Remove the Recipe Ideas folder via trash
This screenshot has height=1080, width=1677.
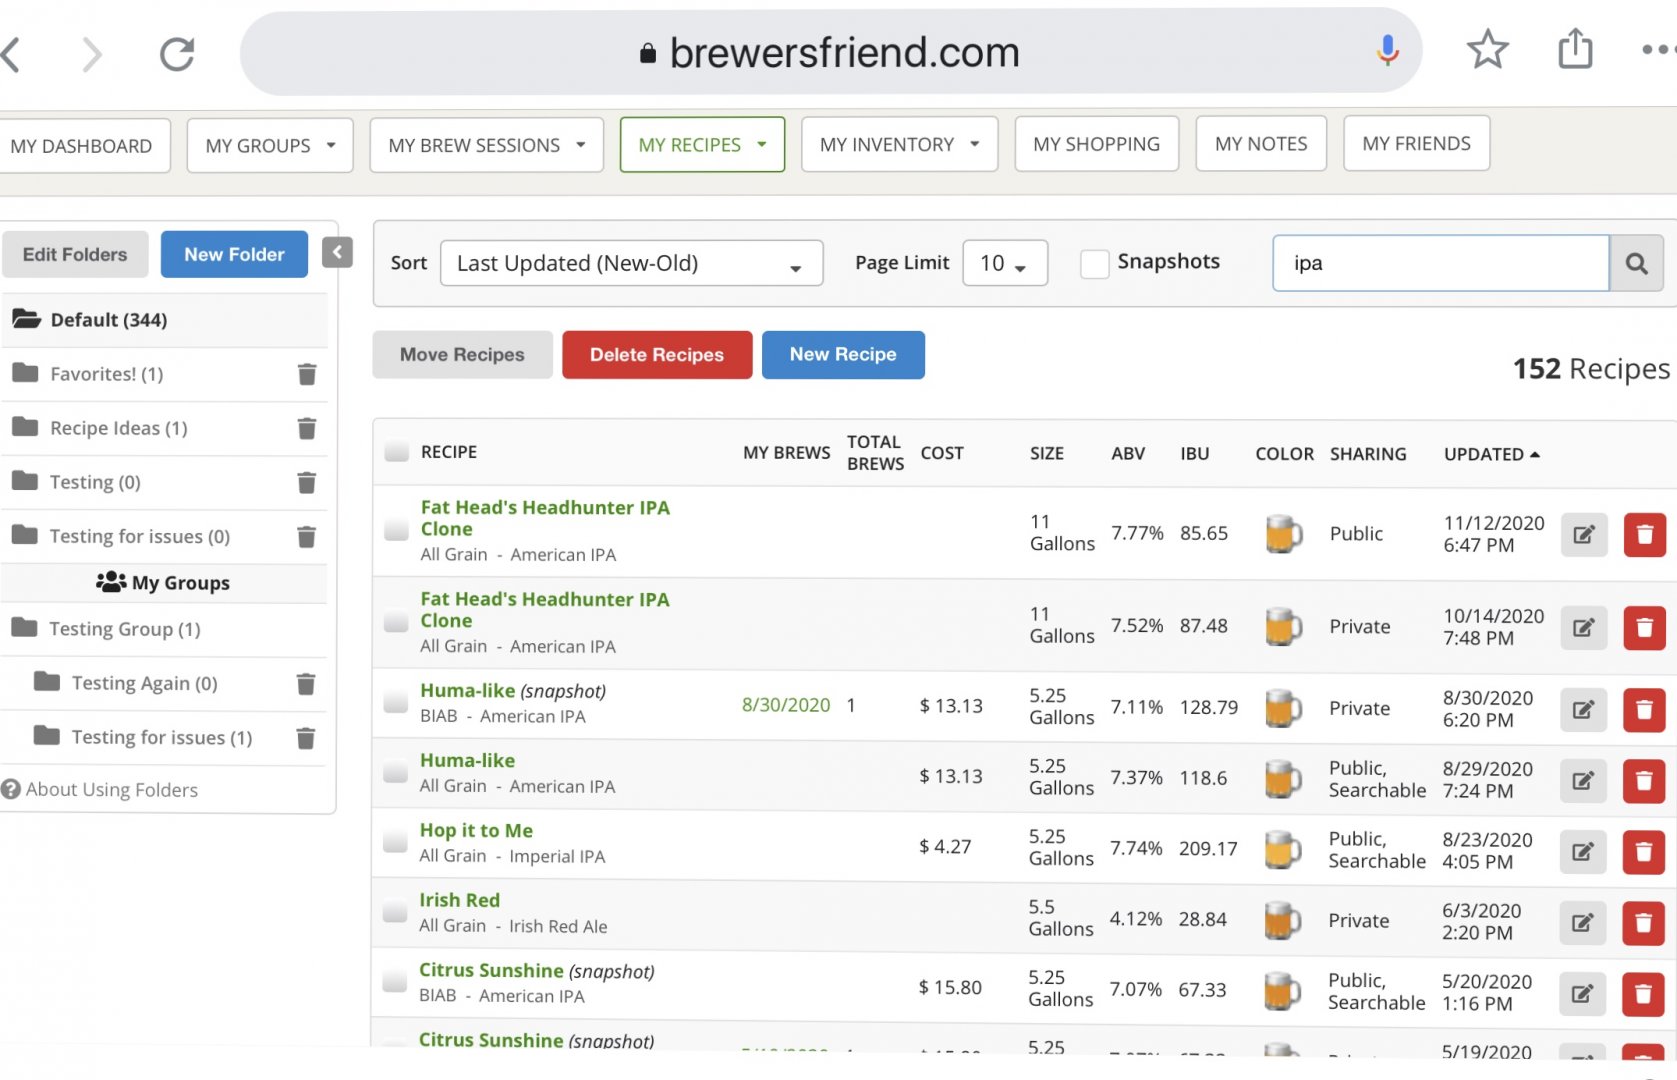pyautogui.click(x=307, y=428)
